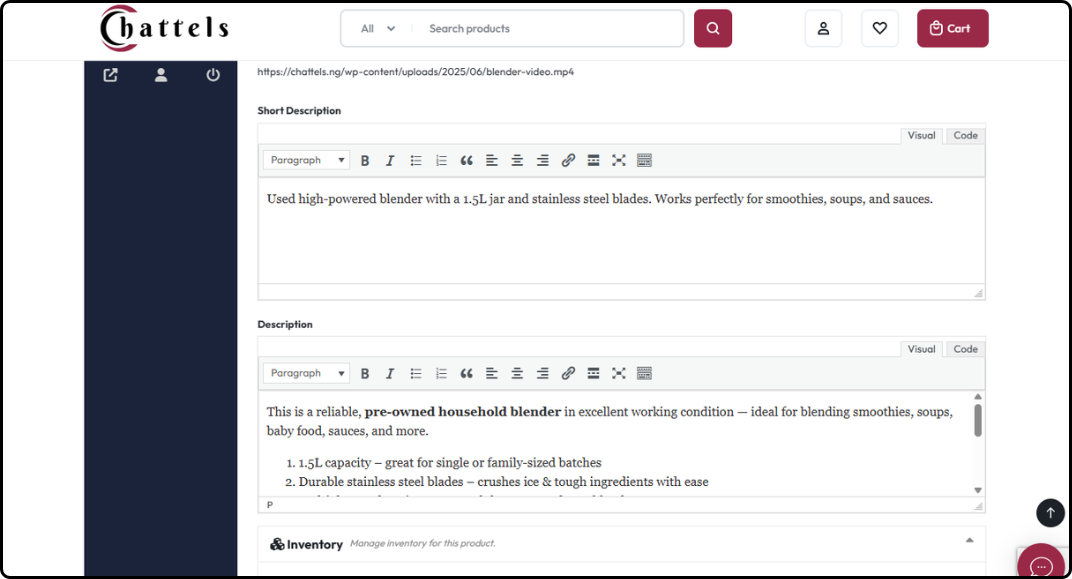Align left in Description toolbar

click(492, 374)
